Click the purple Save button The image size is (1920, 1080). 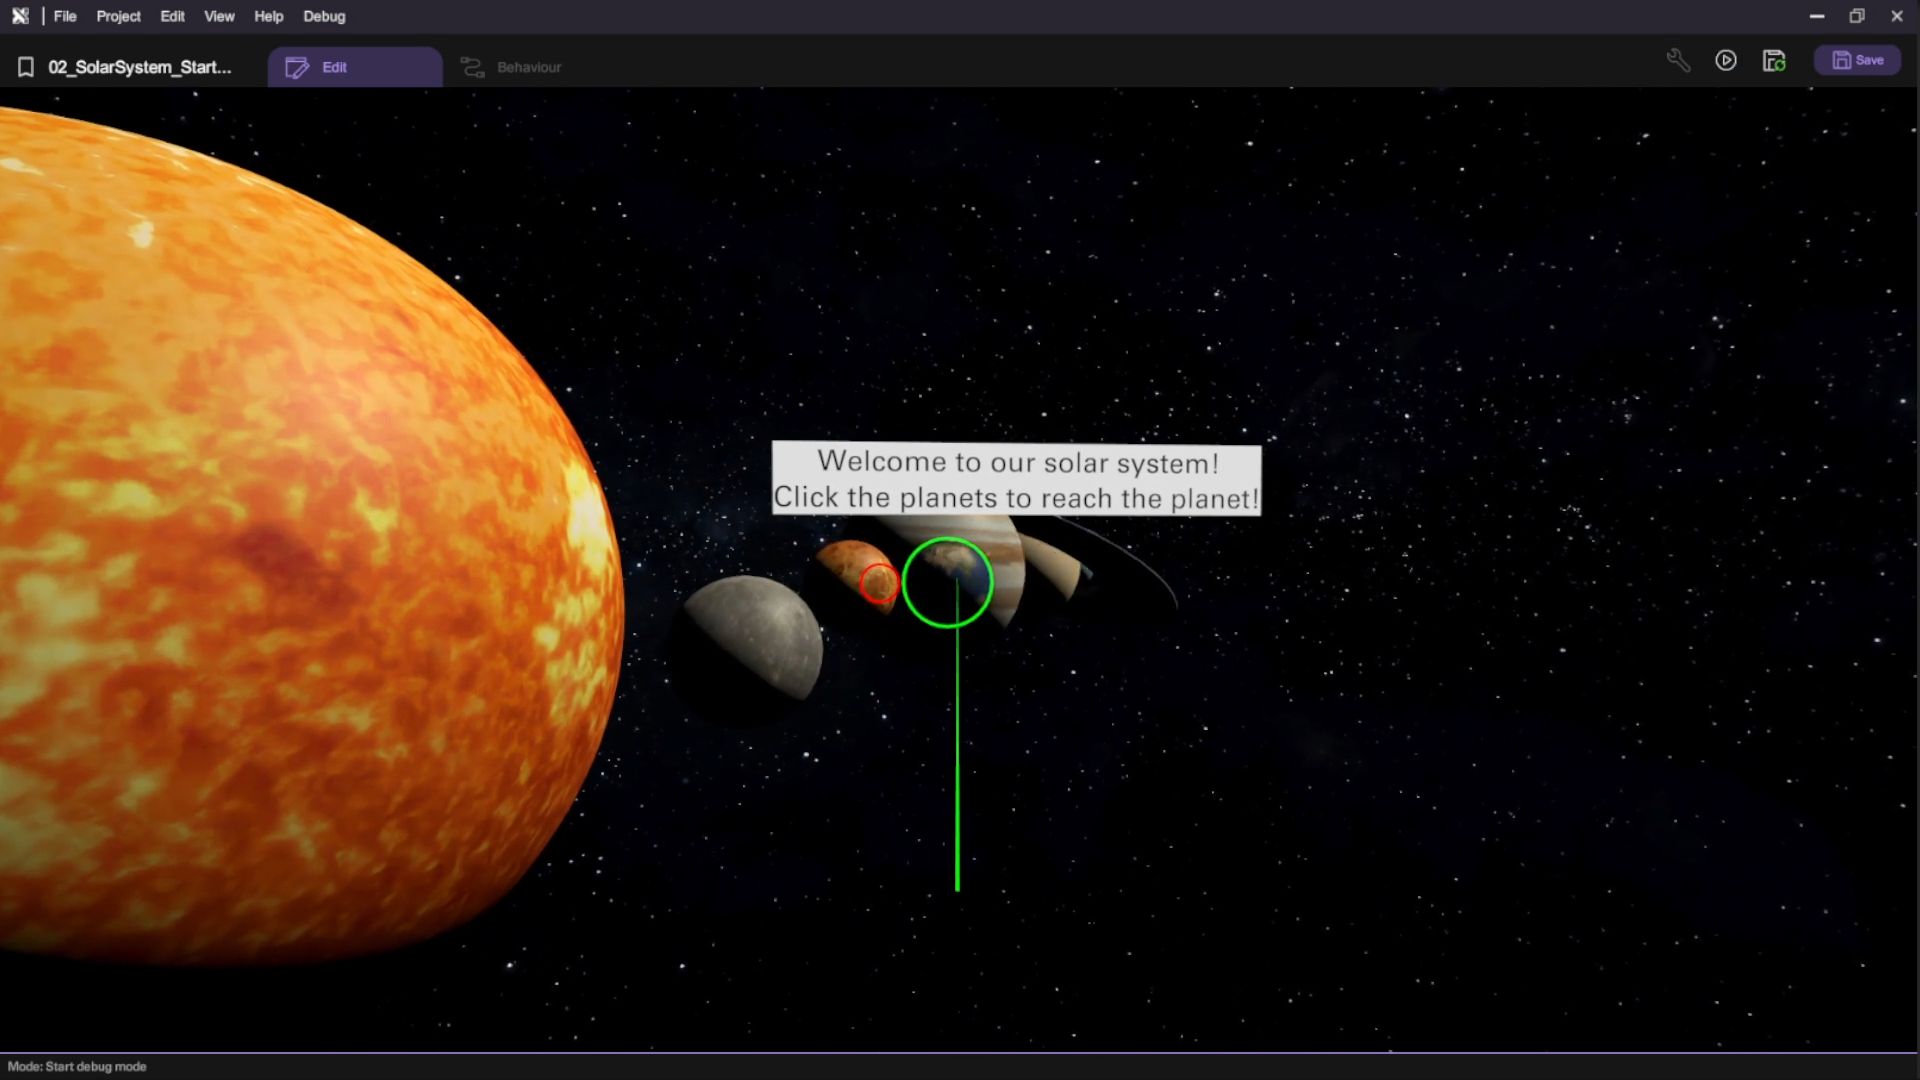tap(1857, 60)
